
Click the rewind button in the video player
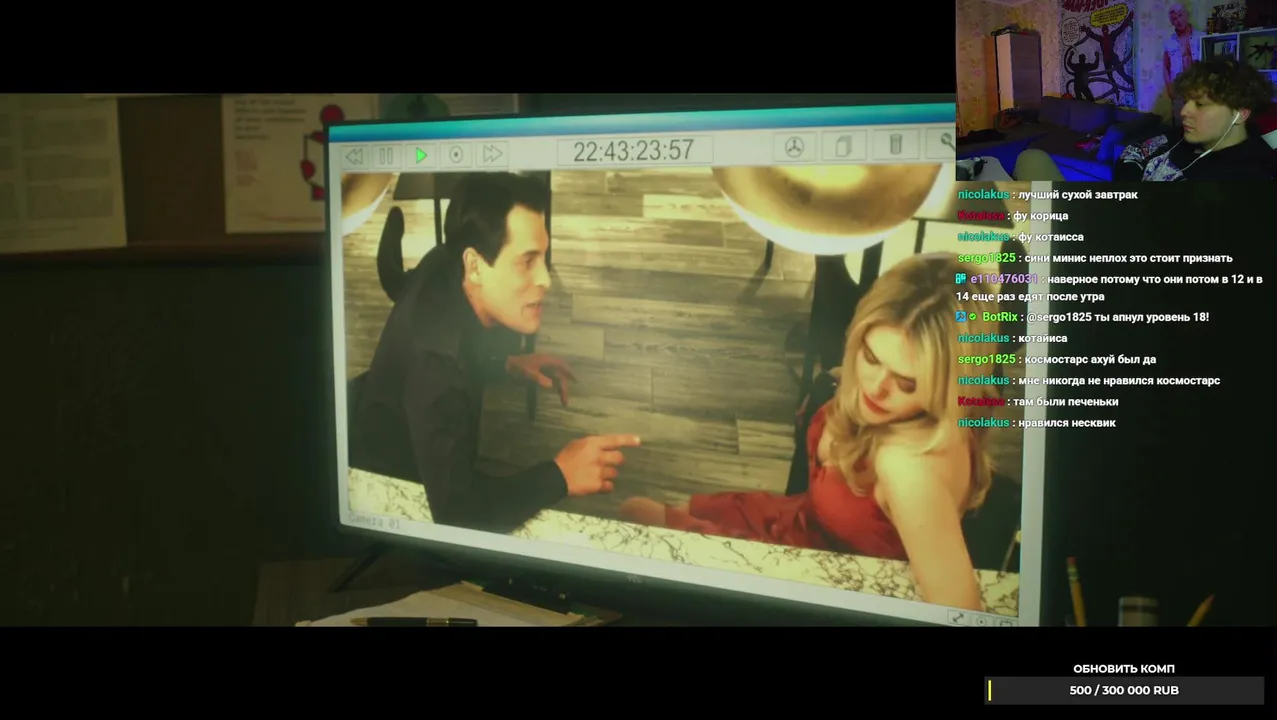(353, 157)
